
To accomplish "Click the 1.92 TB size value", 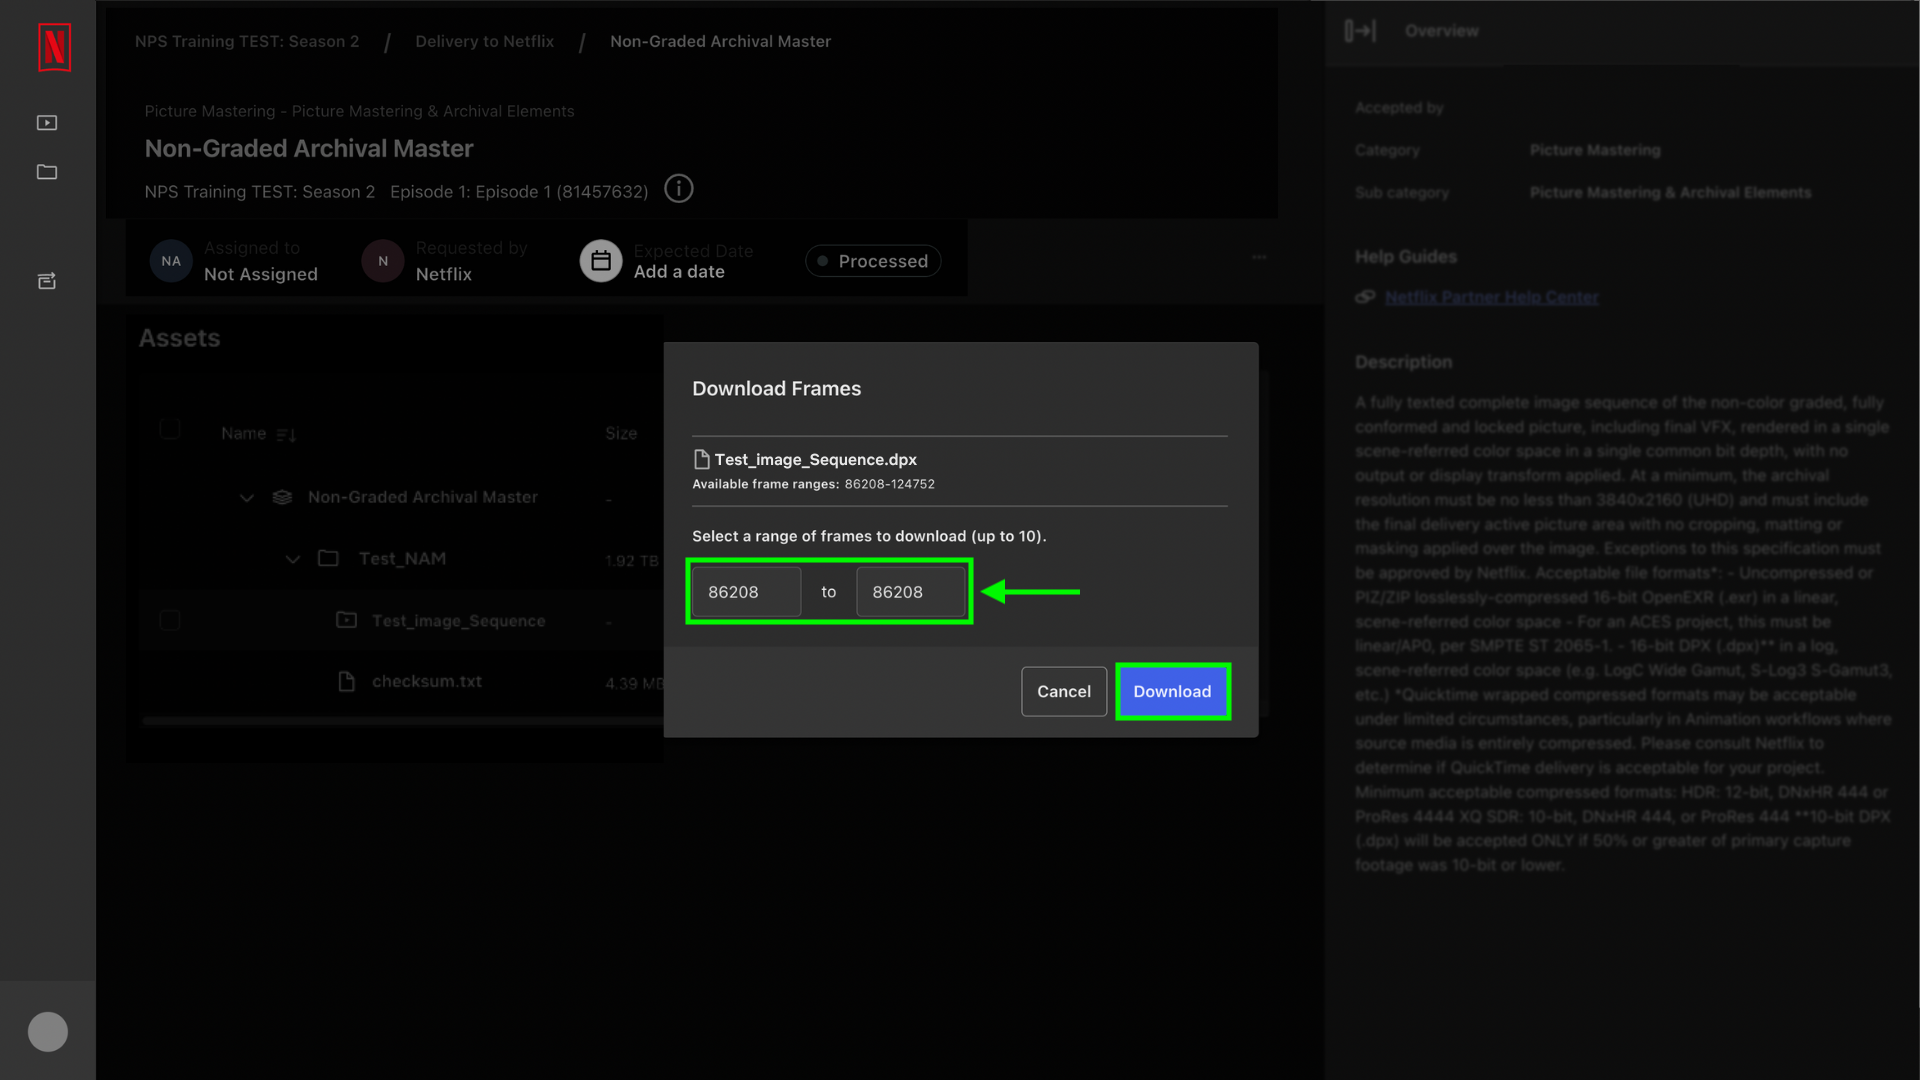I will [631, 561].
